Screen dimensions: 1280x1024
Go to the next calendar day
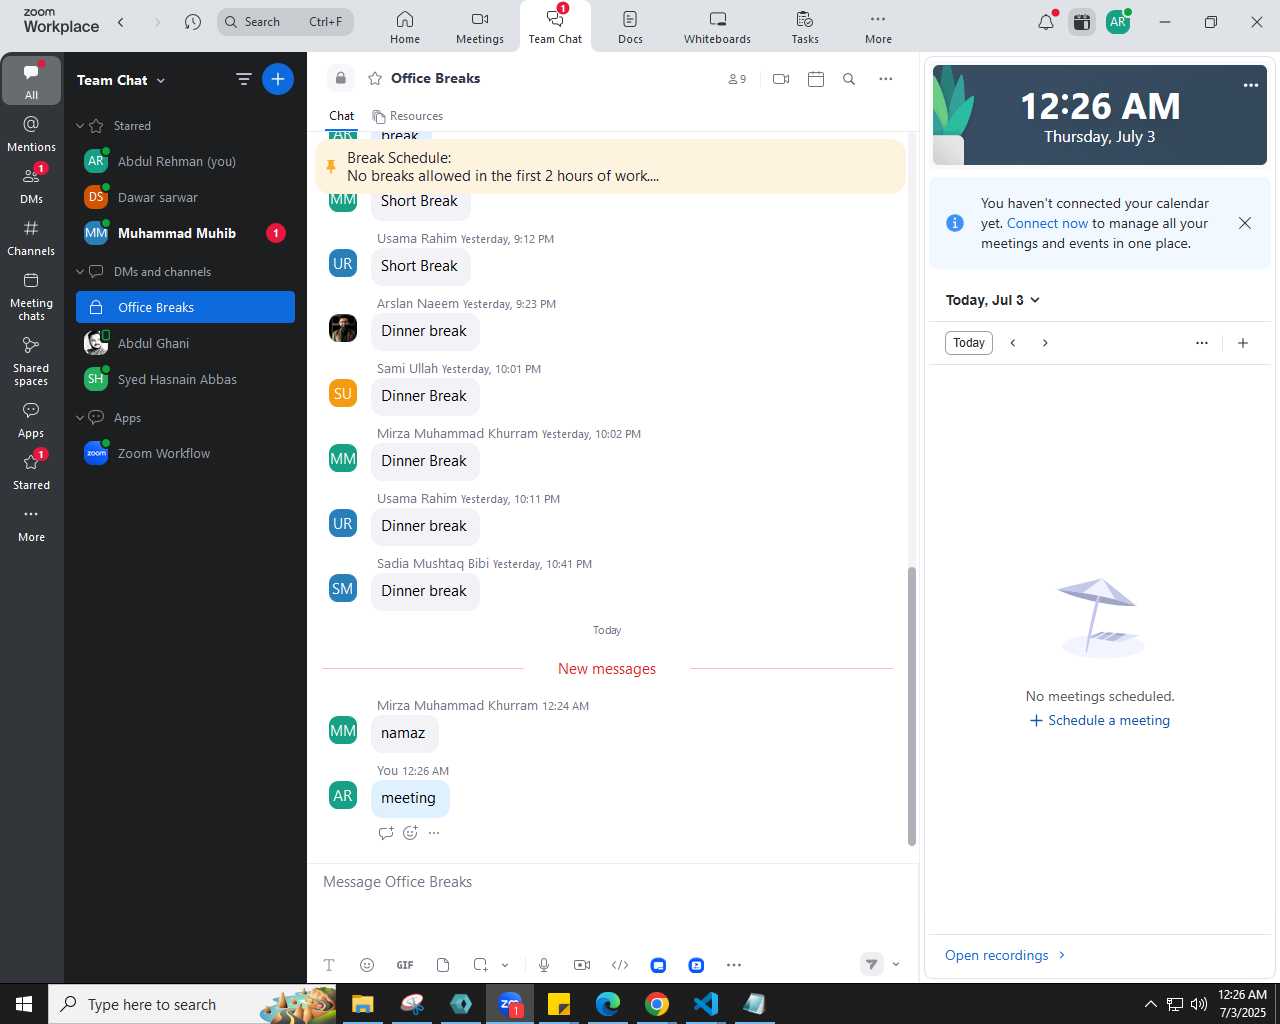1045,343
